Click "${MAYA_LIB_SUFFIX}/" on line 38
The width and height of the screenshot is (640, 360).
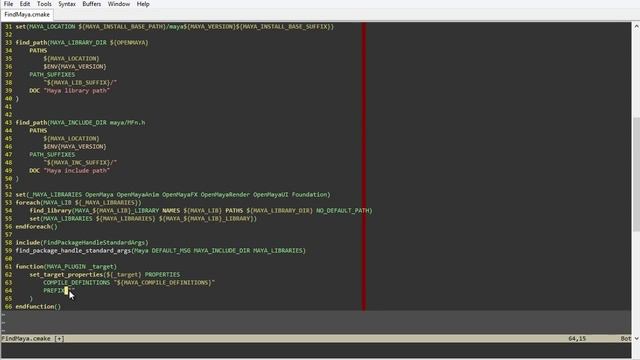coord(80,82)
